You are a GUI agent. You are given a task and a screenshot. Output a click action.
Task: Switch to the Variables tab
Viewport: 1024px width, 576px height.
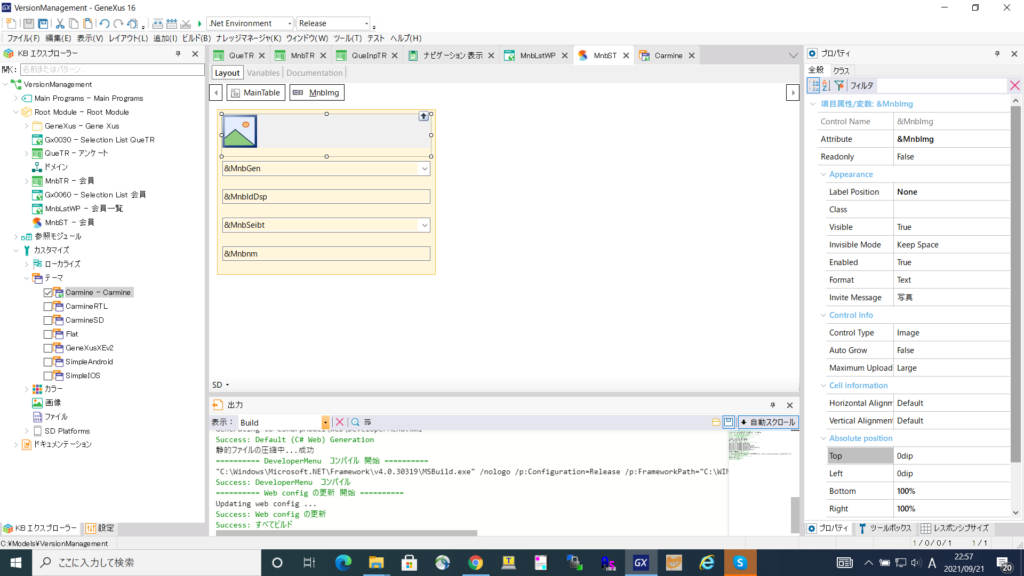[263, 73]
